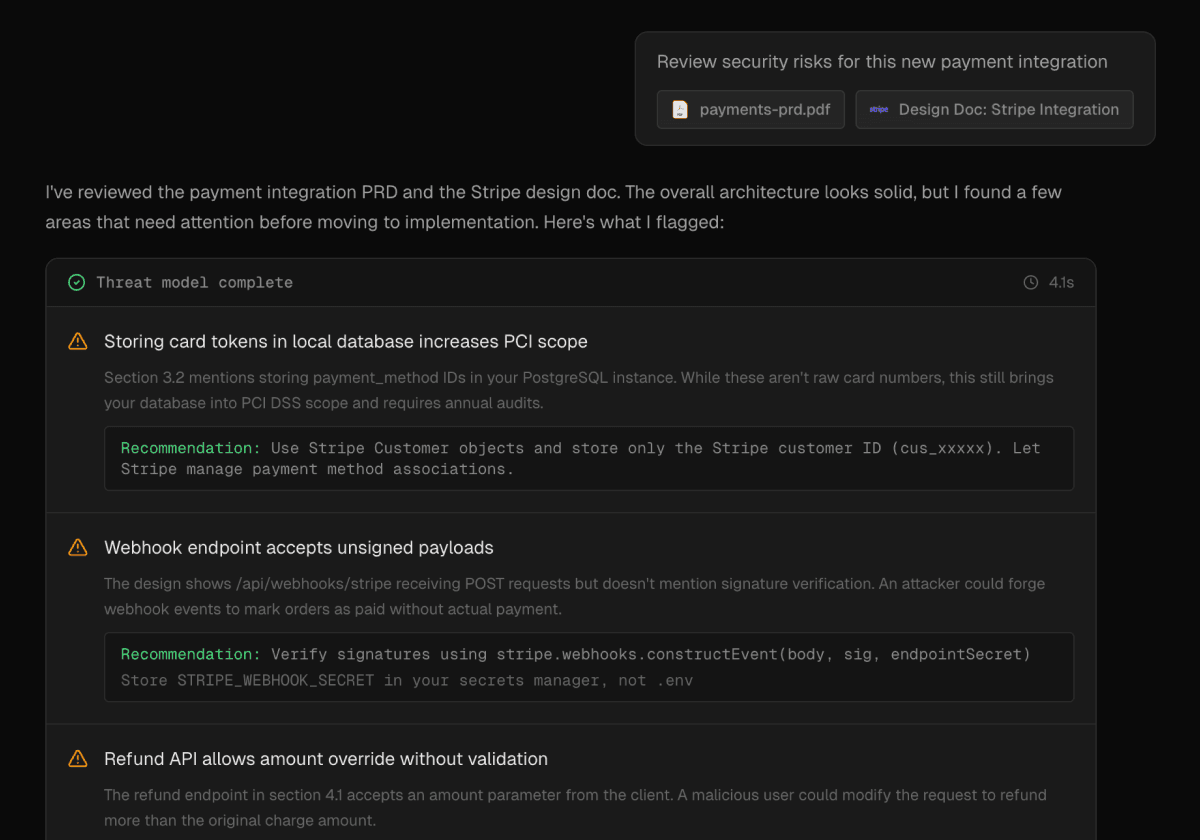Image resolution: width=1200 pixels, height=840 pixels.
Task: Open the payments-prd.pdf attachment
Action: [751, 110]
